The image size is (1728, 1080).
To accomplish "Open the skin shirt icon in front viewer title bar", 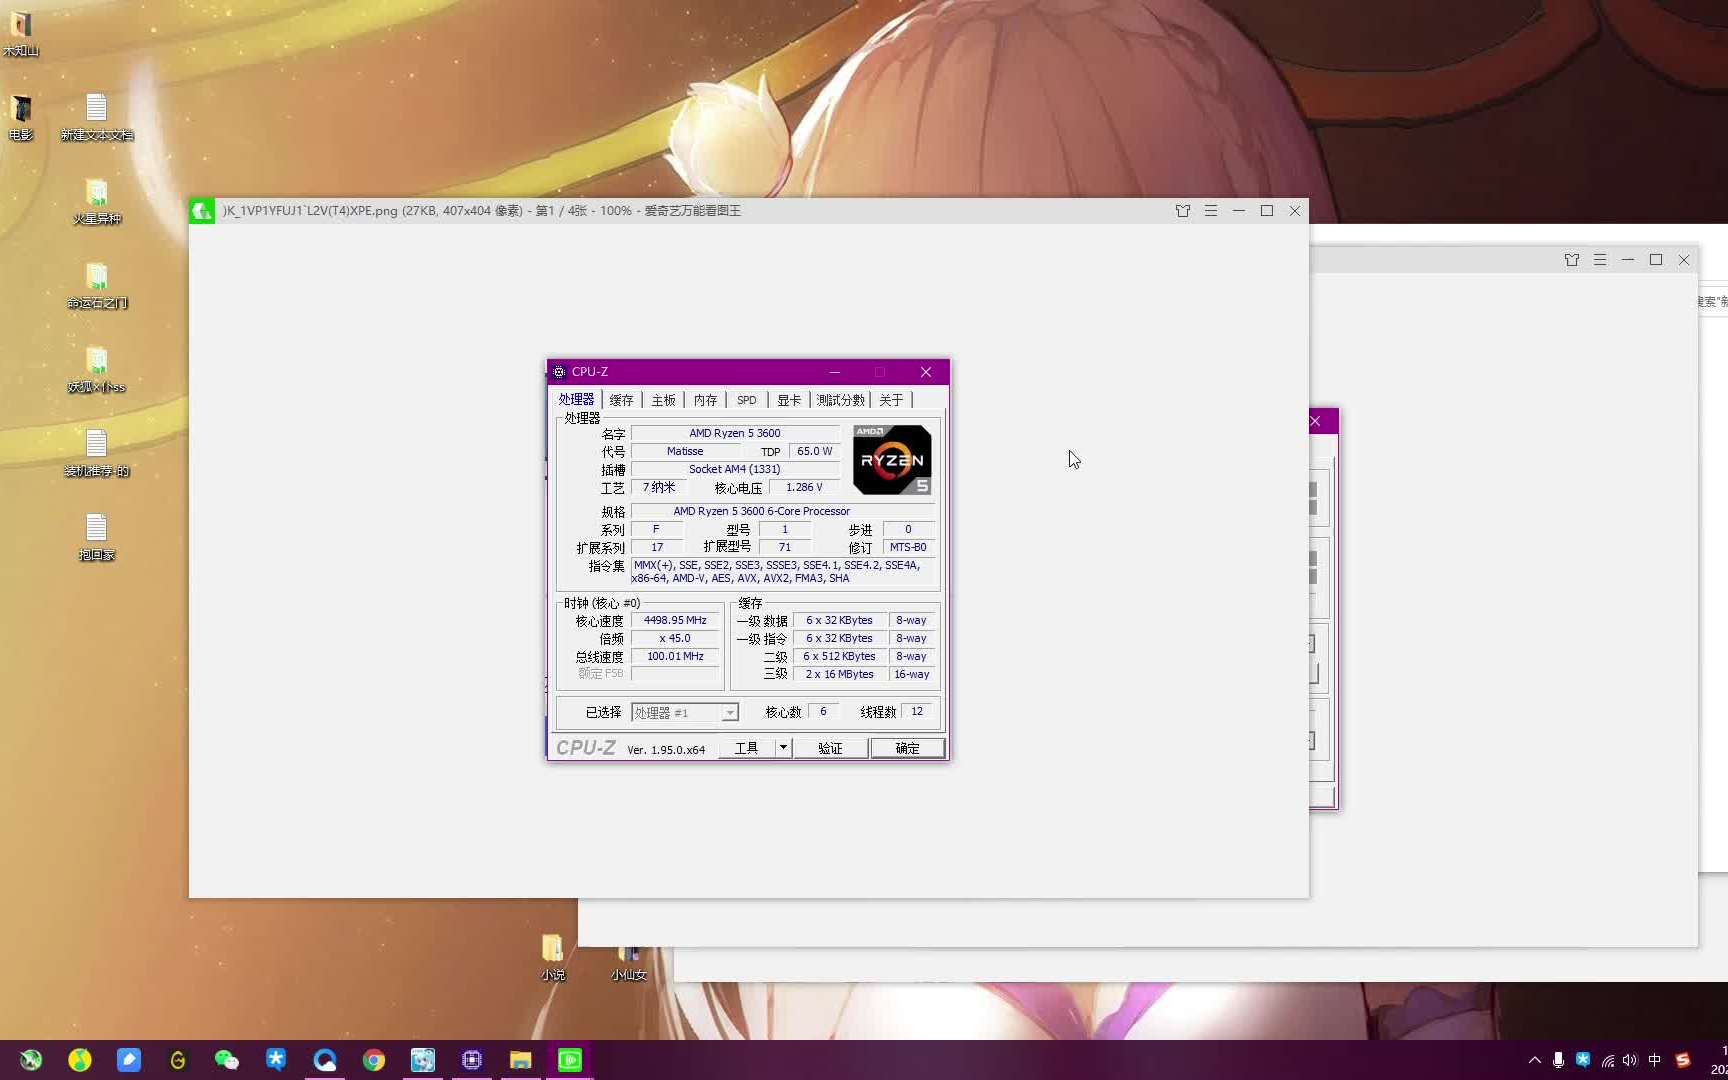I will coord(1183,211).
